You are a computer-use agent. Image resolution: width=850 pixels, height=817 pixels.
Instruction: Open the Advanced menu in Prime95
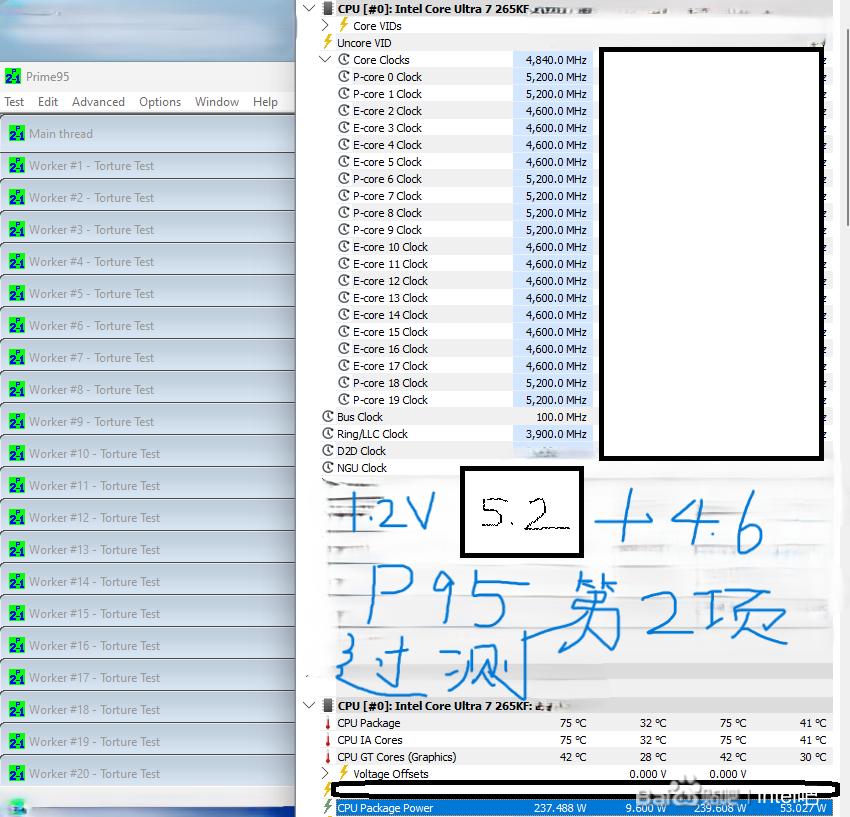tap(98, 102)
